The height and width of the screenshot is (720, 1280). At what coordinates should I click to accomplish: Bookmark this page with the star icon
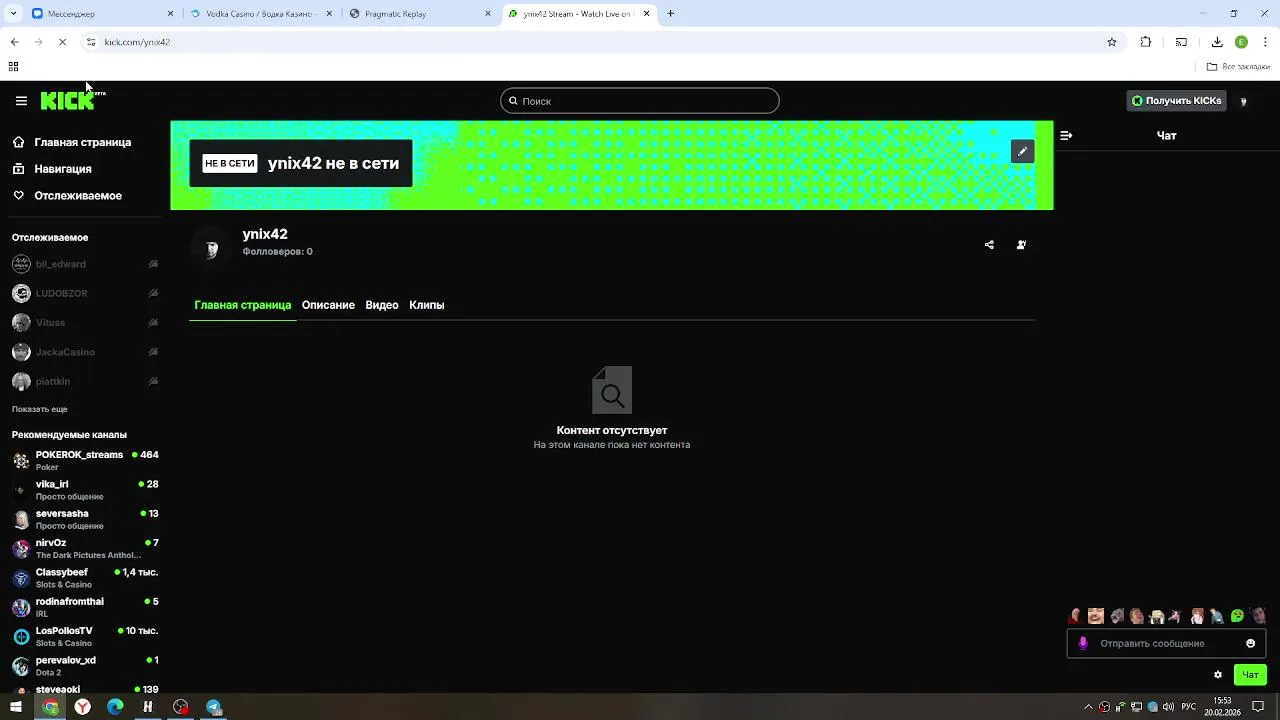click(1111, 42)
